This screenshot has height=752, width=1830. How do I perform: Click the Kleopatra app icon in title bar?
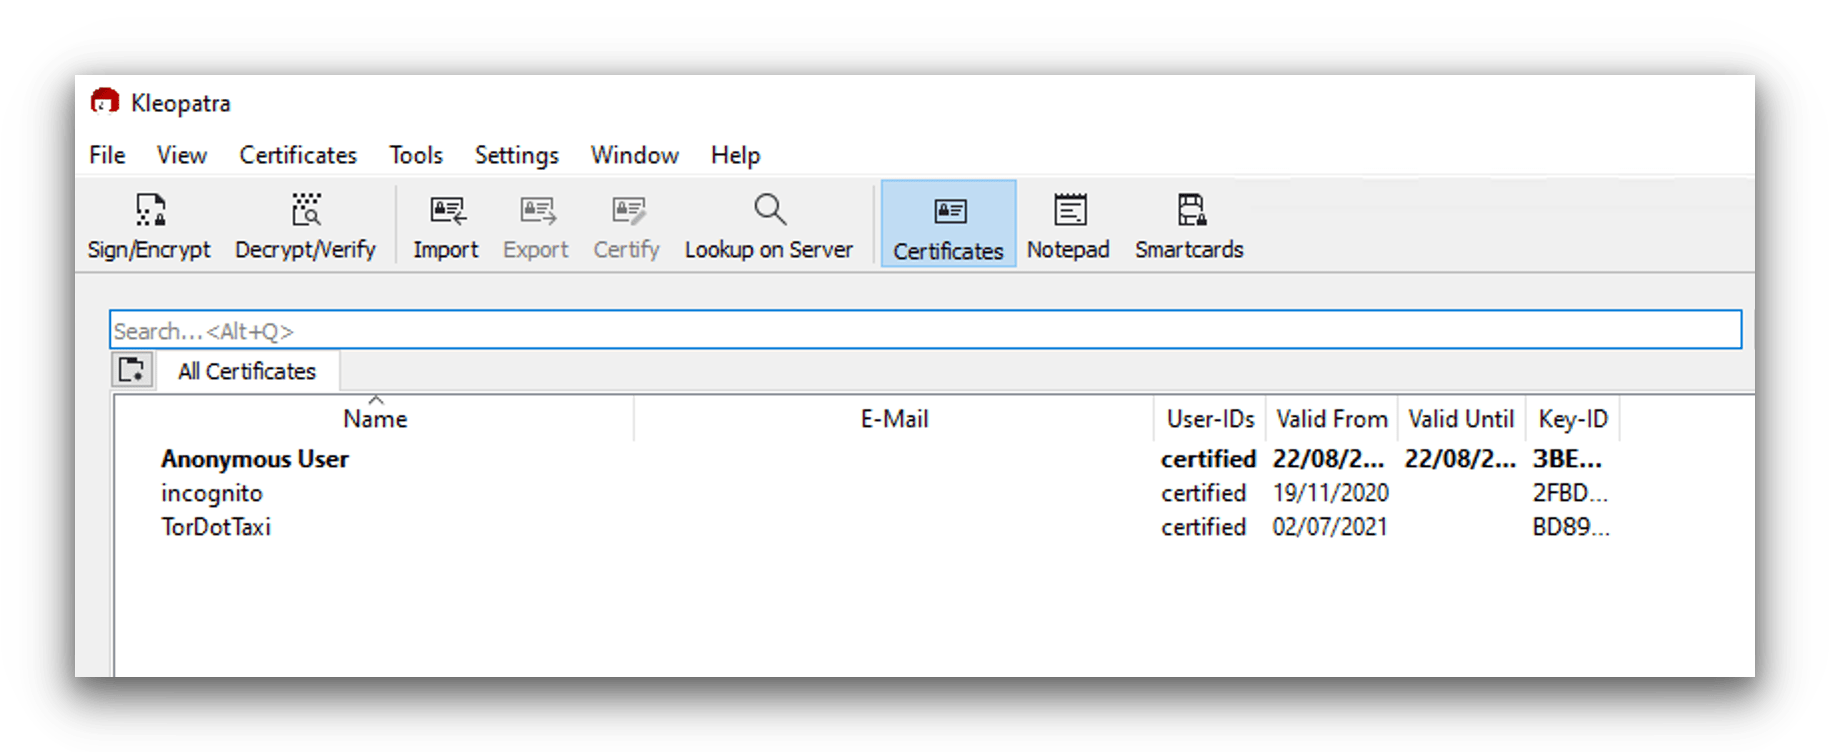click(105, 102)
